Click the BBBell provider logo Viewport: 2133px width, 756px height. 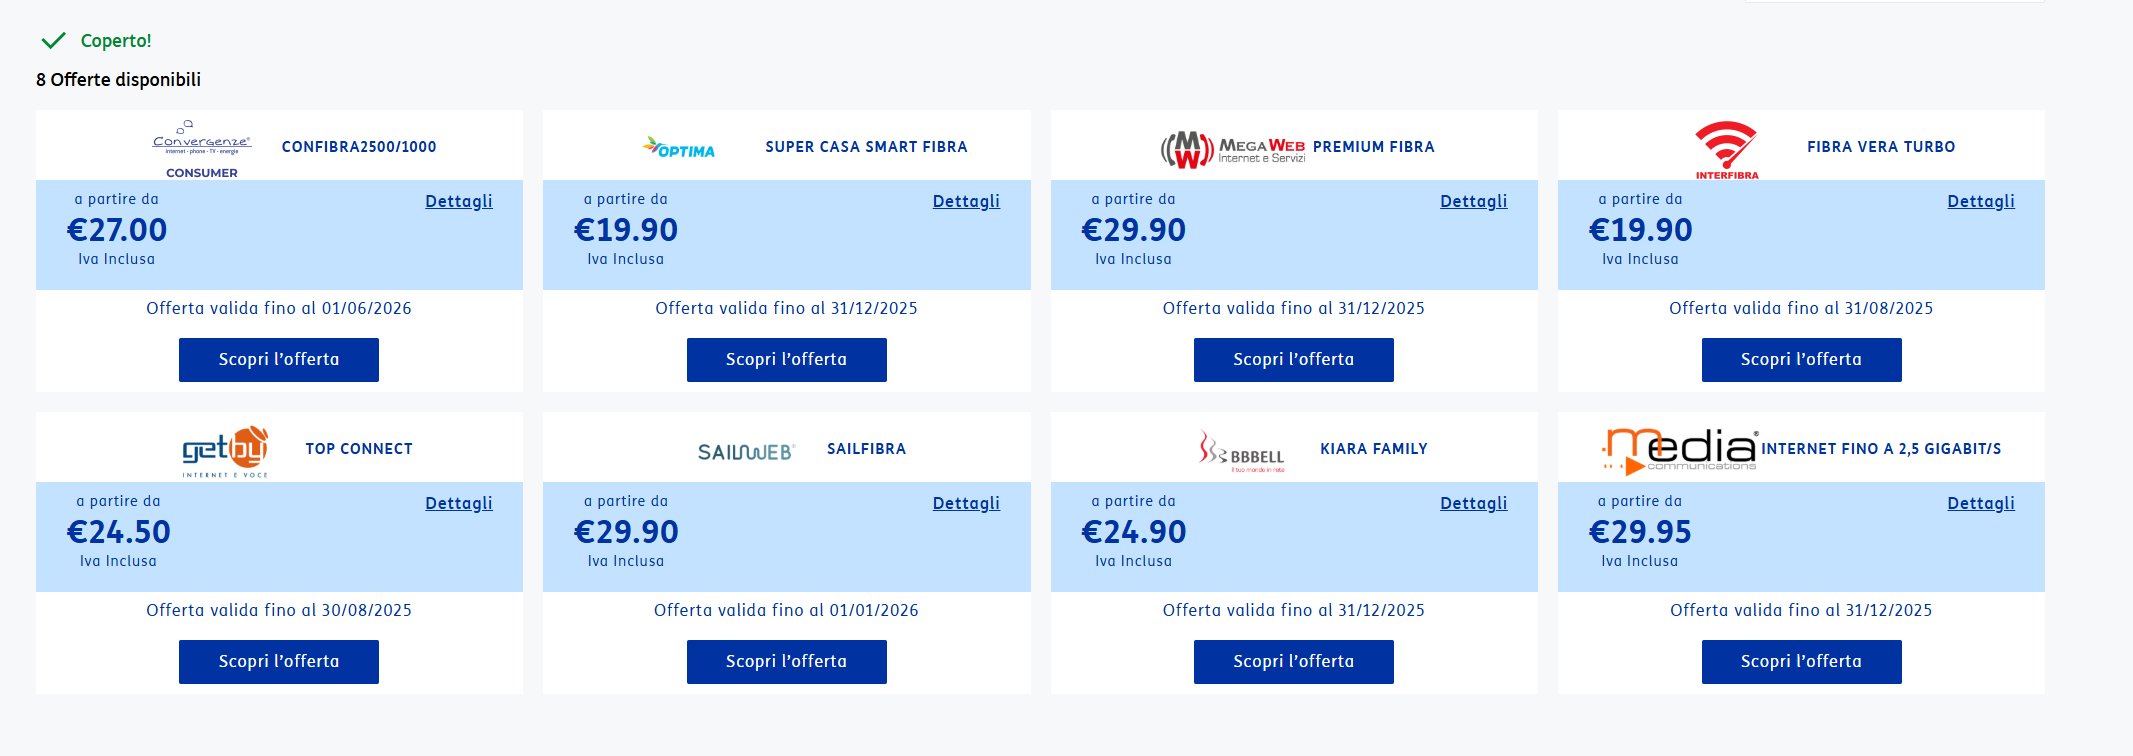point(1241,452)
